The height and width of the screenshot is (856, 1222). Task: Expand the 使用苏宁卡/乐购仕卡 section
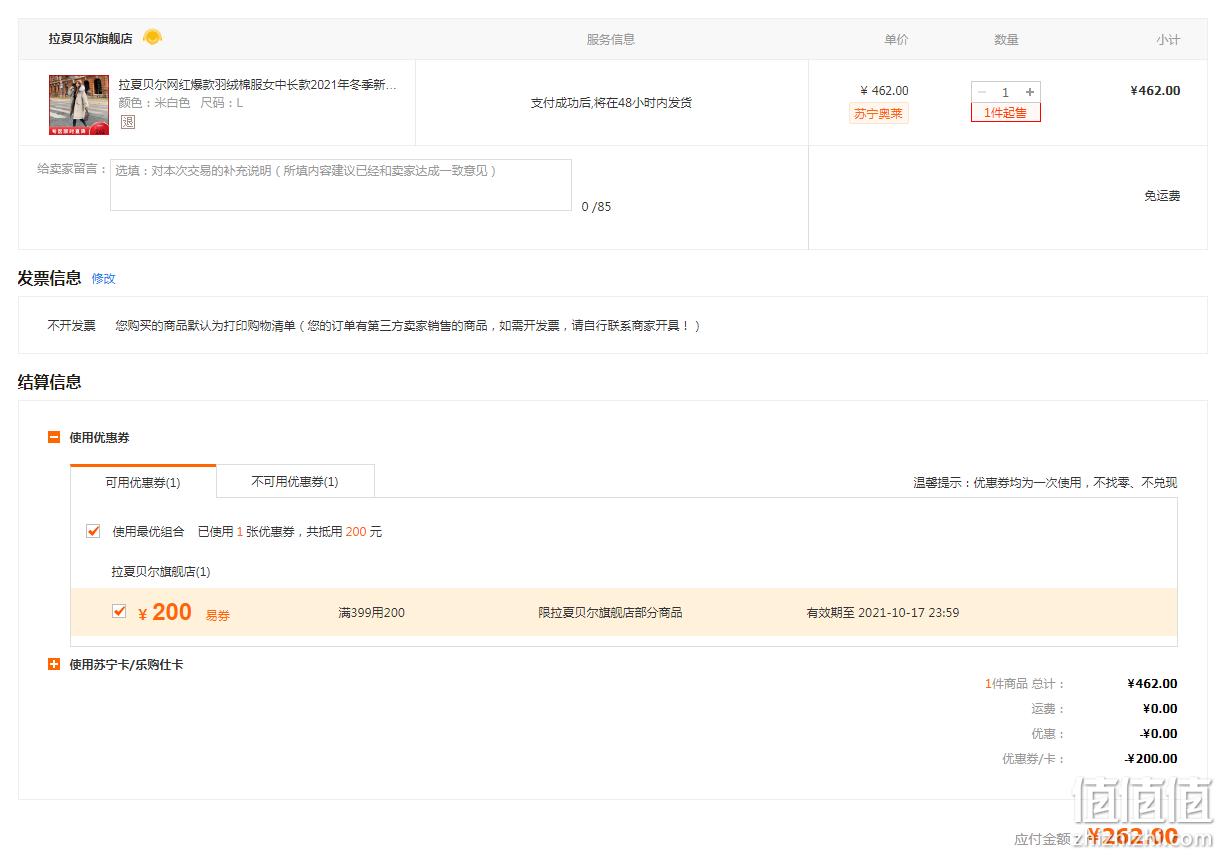pos(54,664)
